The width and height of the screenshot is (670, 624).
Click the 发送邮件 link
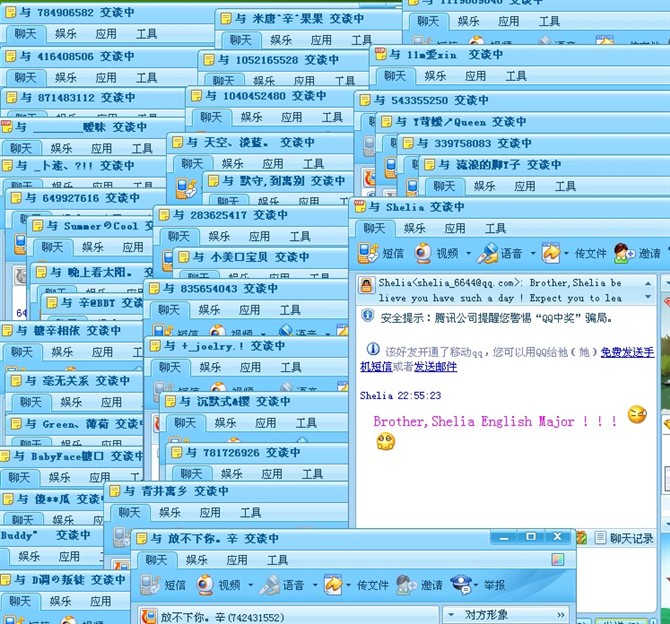point(435,367)
